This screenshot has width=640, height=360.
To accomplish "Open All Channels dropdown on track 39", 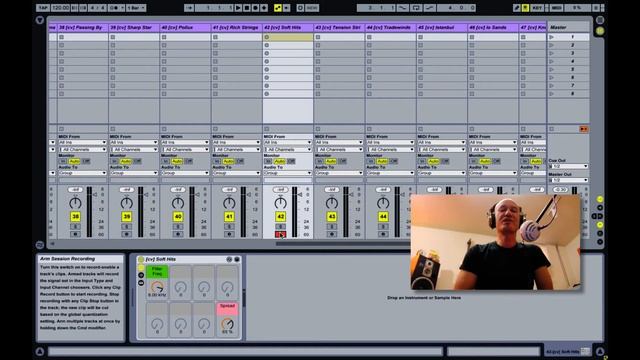I will pos(133,149).
